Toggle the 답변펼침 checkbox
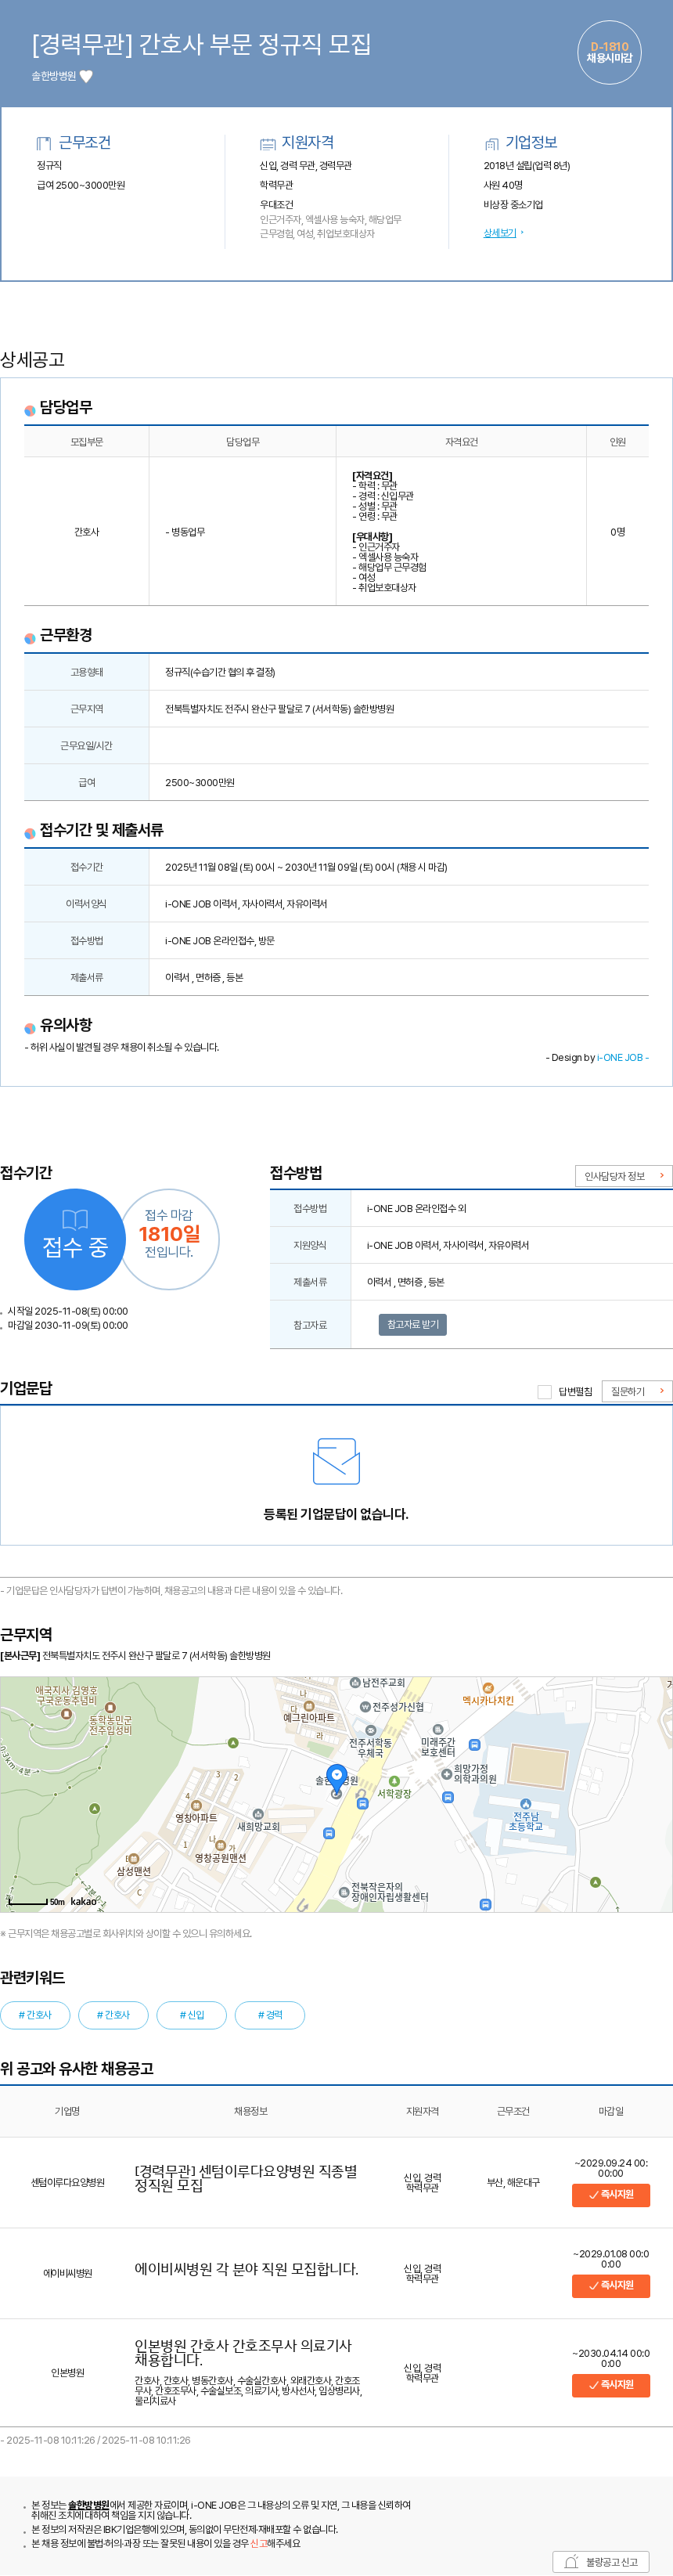 coord(544,1391)
